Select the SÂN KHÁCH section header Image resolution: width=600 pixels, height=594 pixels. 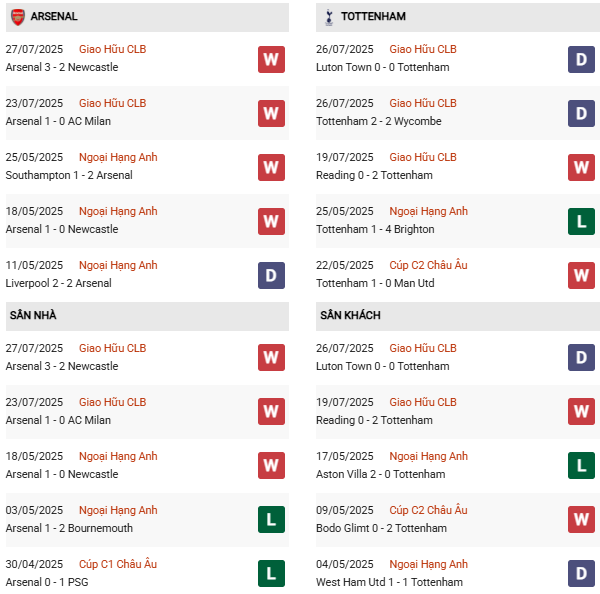click(350, 316)
